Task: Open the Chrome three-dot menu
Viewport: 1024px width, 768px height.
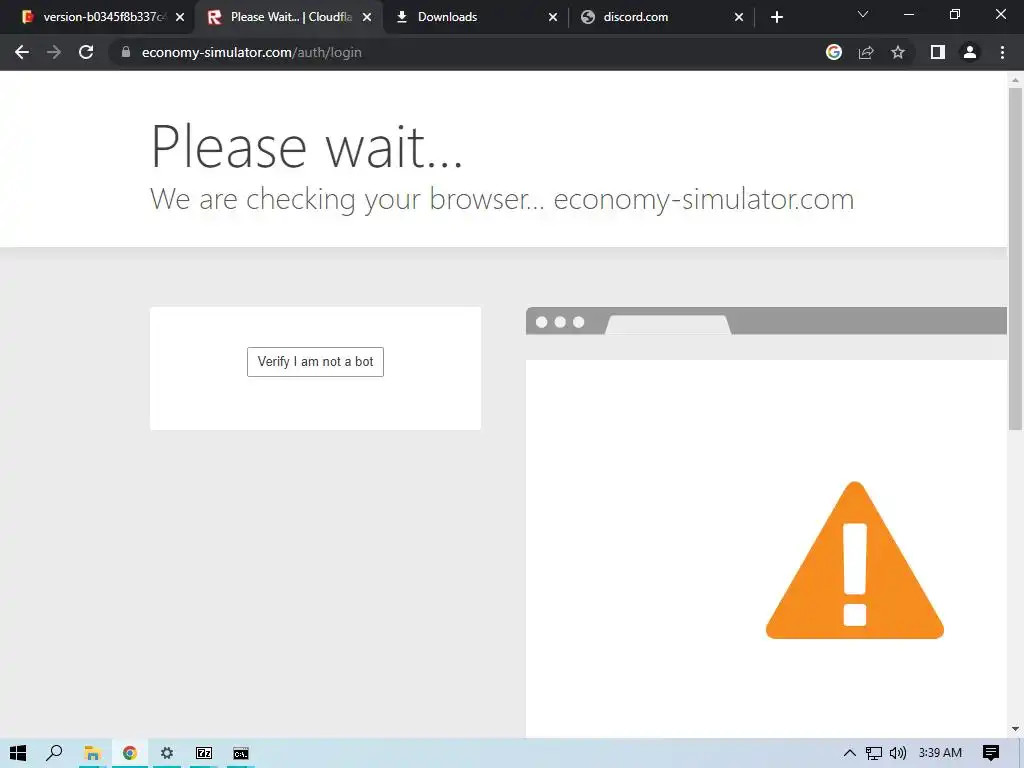Action: [x=1002, y=52]
